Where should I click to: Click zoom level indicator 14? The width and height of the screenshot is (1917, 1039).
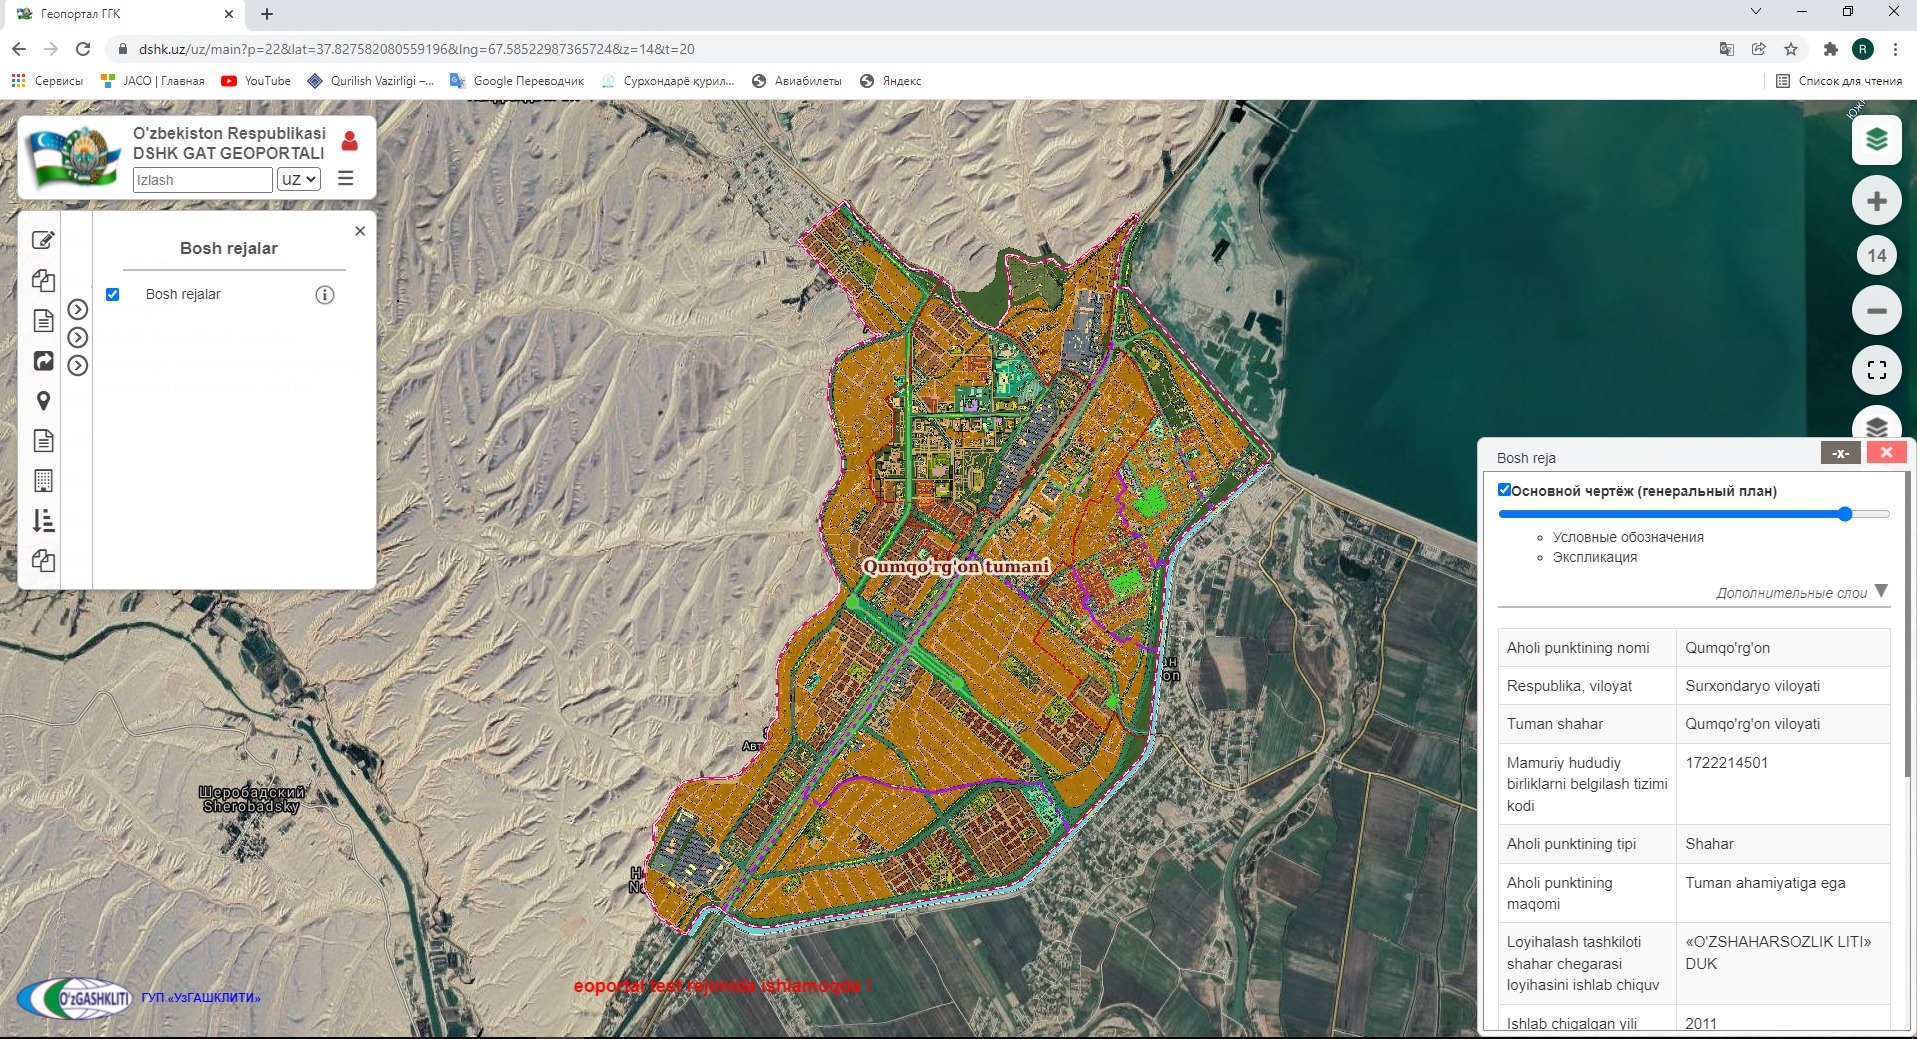coord(1876,256)
